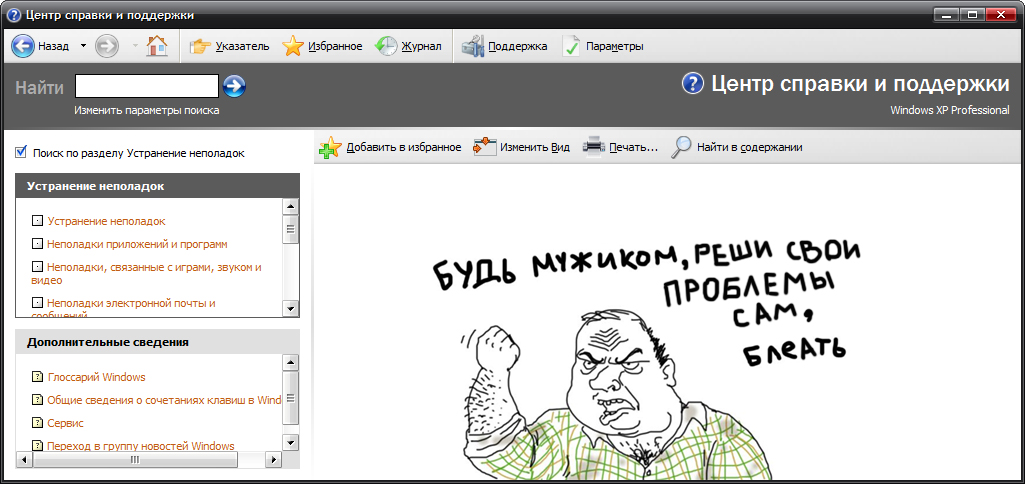Expand the Назад history dropdown arrow

tap(83, 46)
